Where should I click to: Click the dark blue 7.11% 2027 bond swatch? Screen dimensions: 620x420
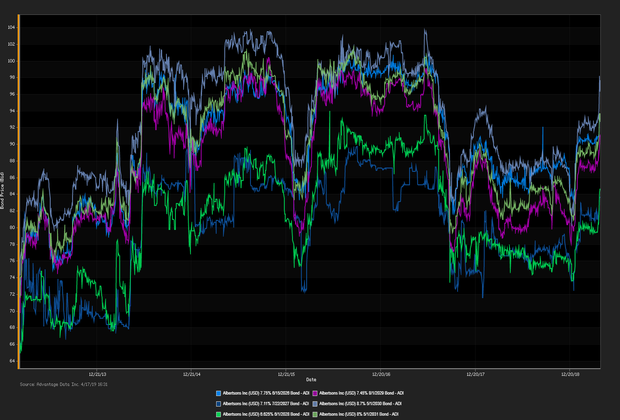[218, 404]
